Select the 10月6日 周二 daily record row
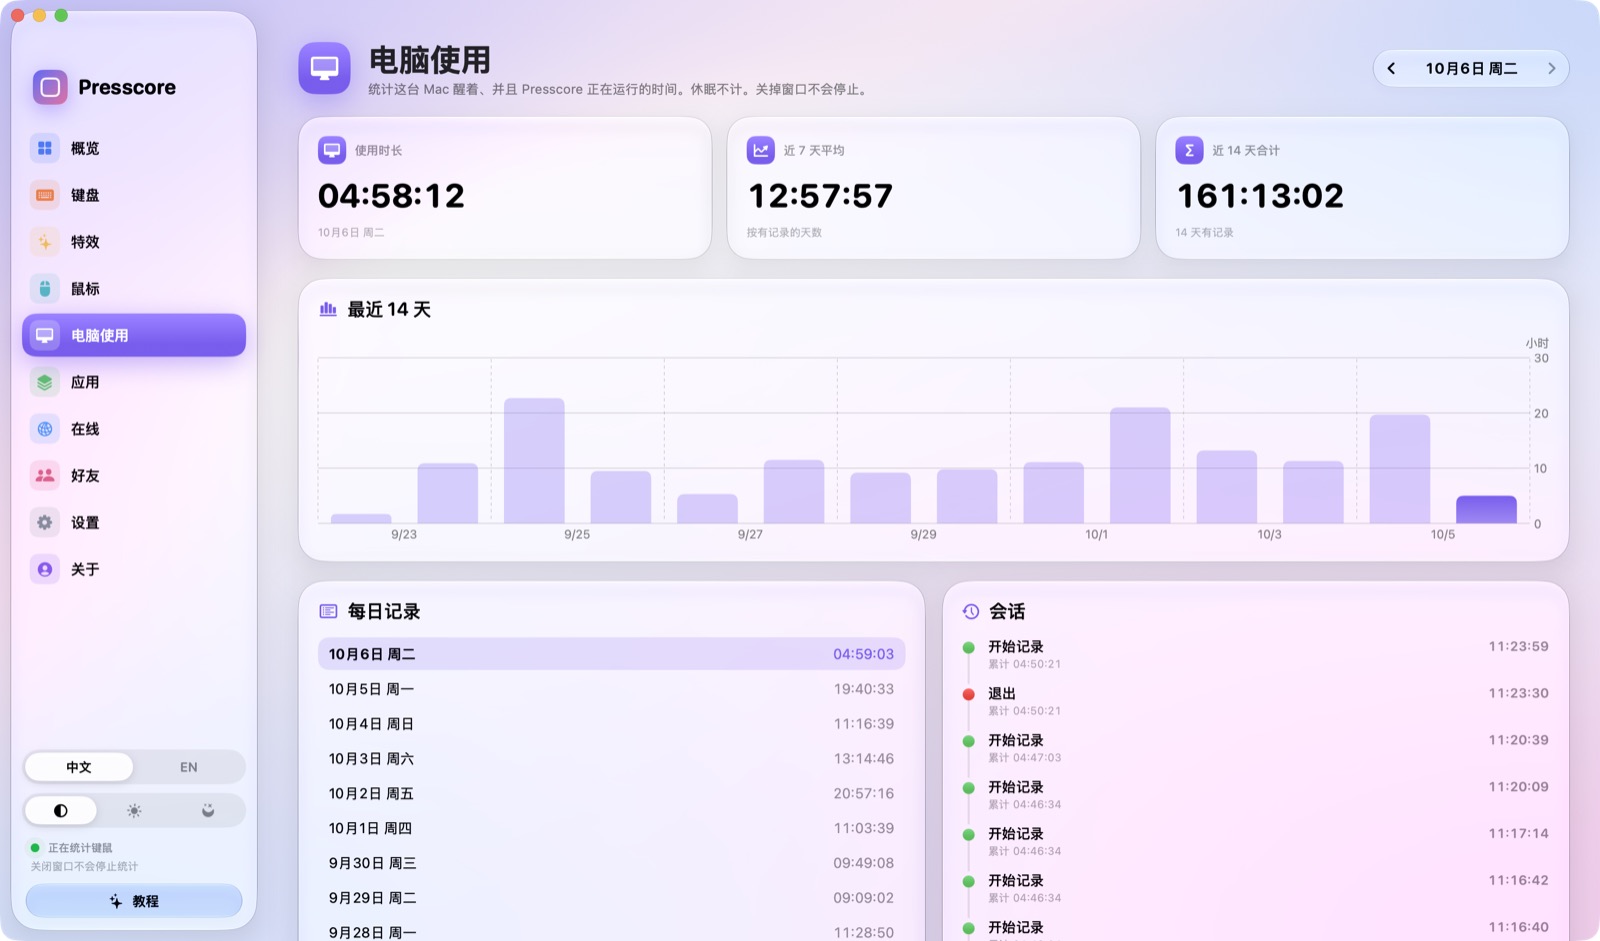The width and height of the screenshot is (1600, 941). pos(611,654)
